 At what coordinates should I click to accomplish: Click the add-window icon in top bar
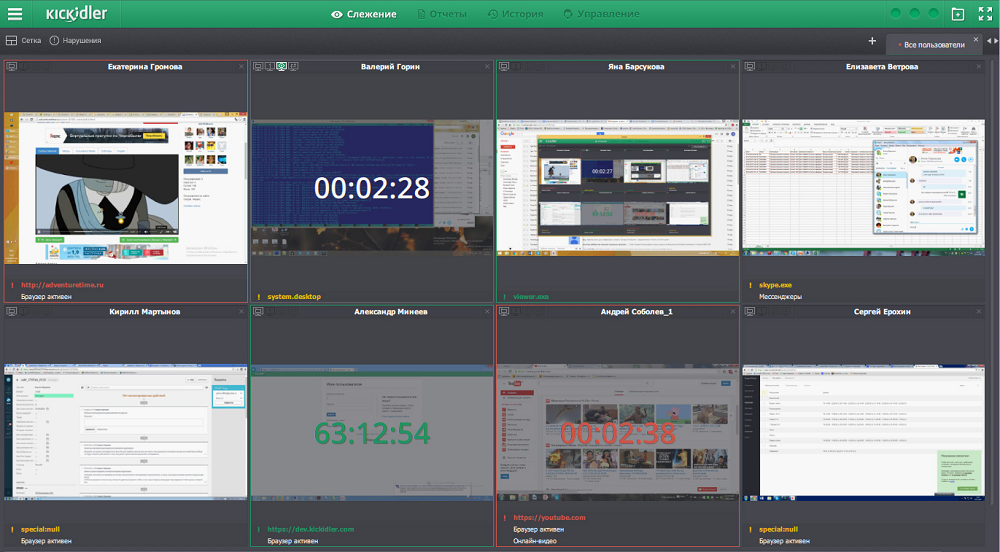click(x=958, y=14)
